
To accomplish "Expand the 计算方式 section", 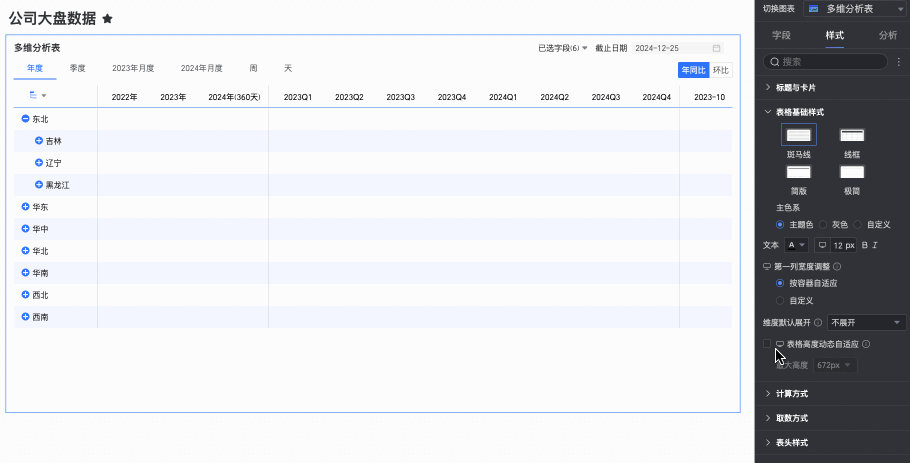I will [x=790, y=394].
